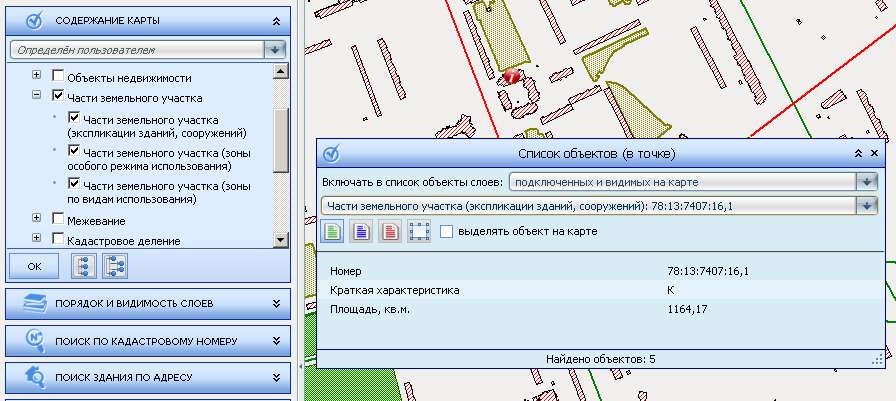Expand the Поиск по кадастровому номеру panel
896x401 pixels.
pyautogui.click(x=277, y=341)
